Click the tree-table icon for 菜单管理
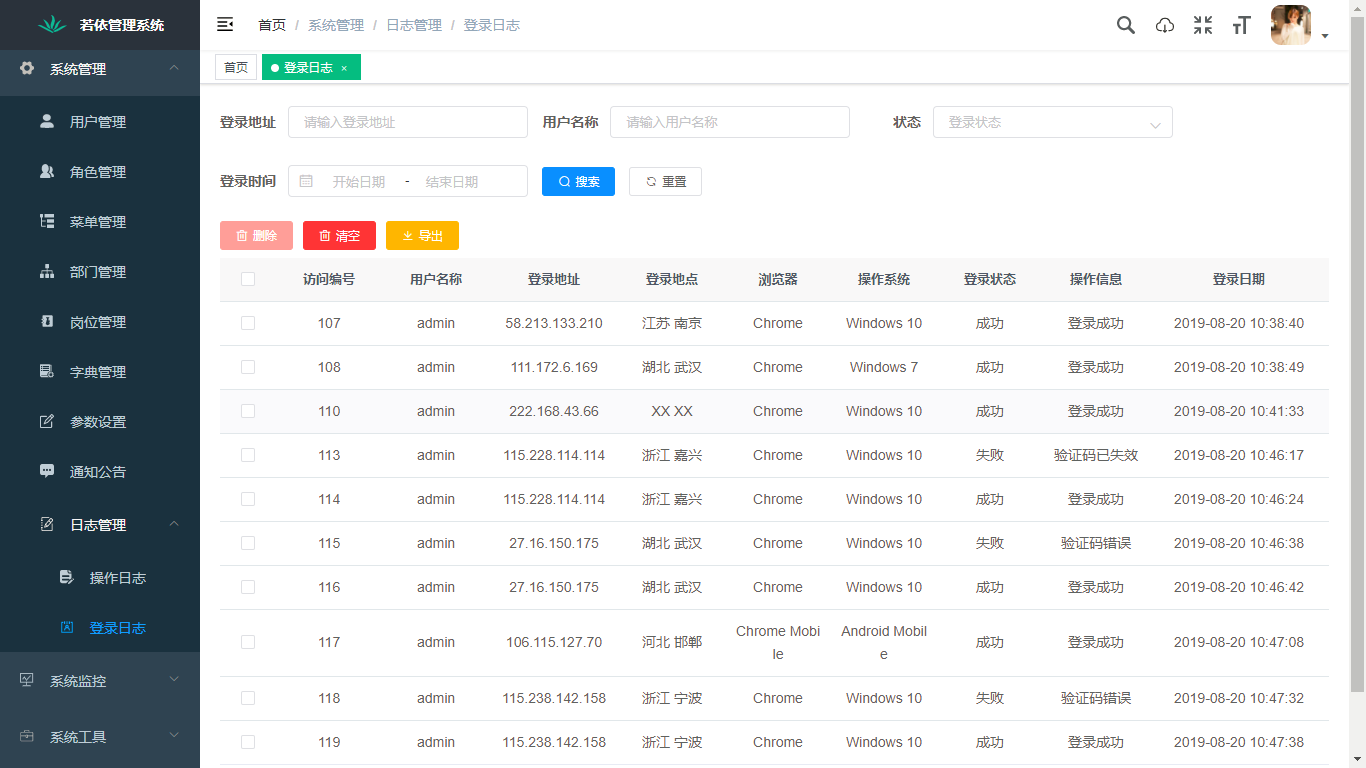 (x=47, y=221)
